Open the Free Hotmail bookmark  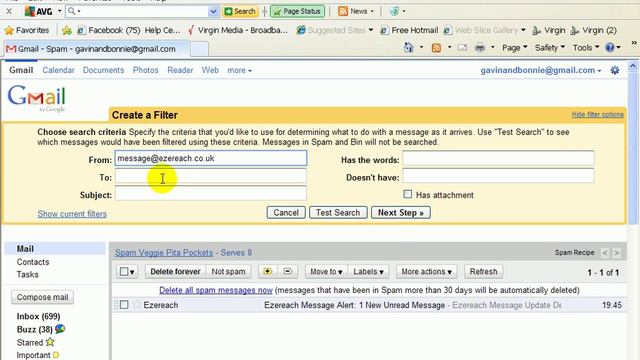[409, 30]
